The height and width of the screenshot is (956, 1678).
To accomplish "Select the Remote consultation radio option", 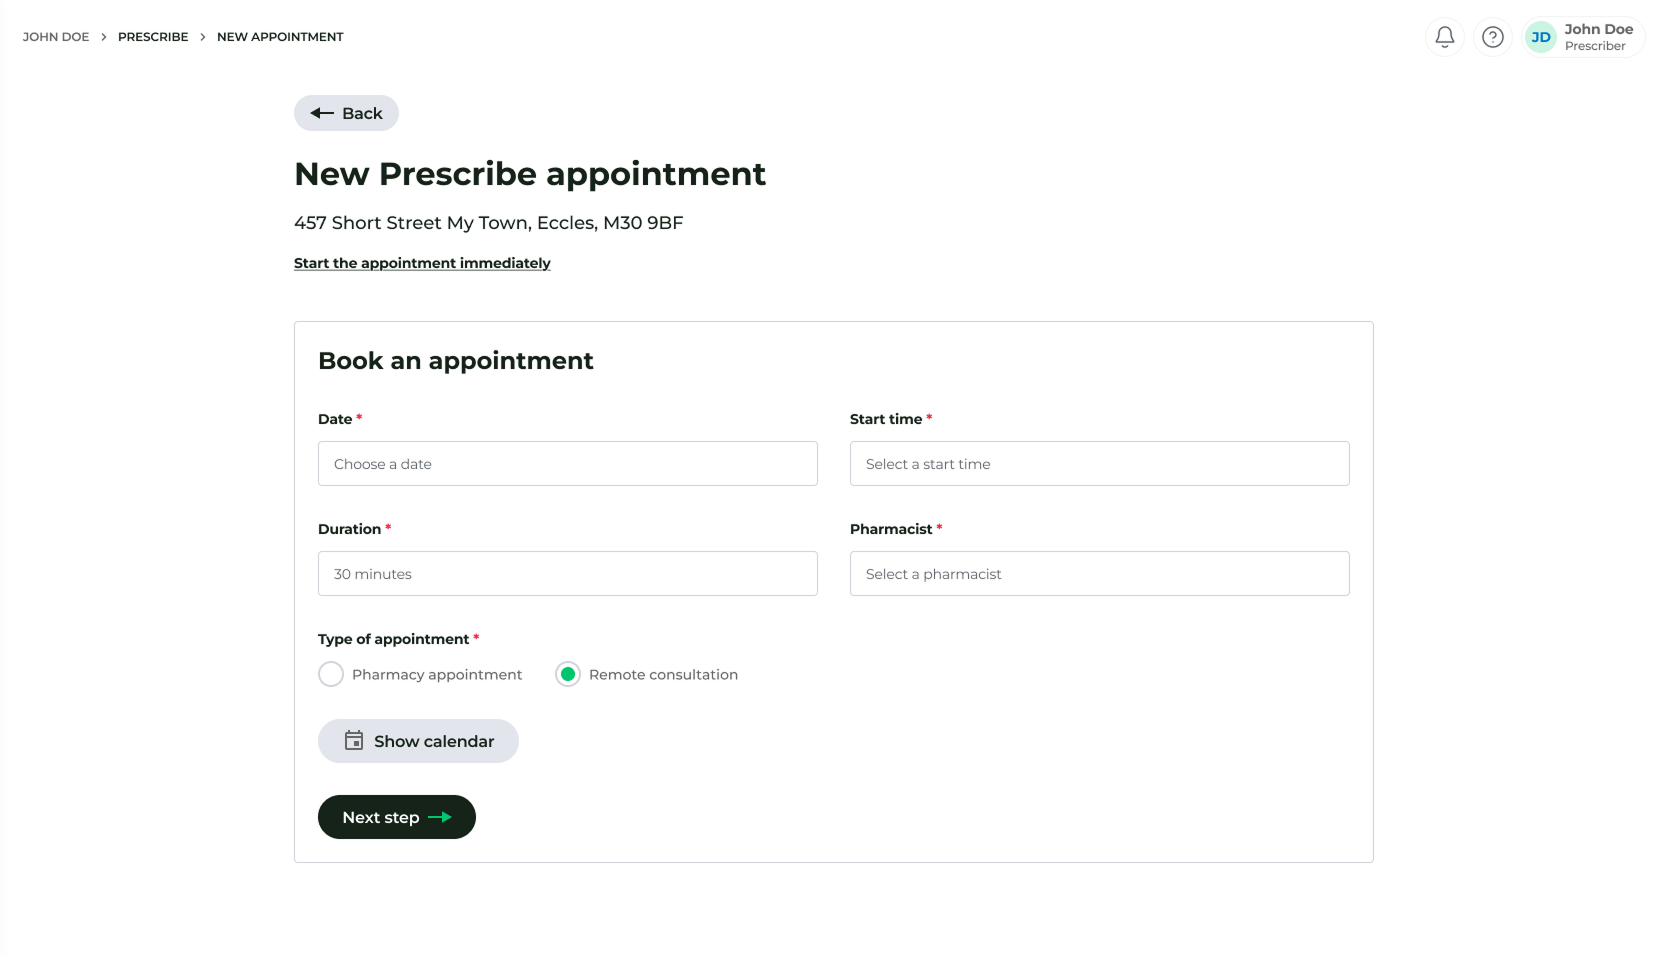I will tap(568, 674).
